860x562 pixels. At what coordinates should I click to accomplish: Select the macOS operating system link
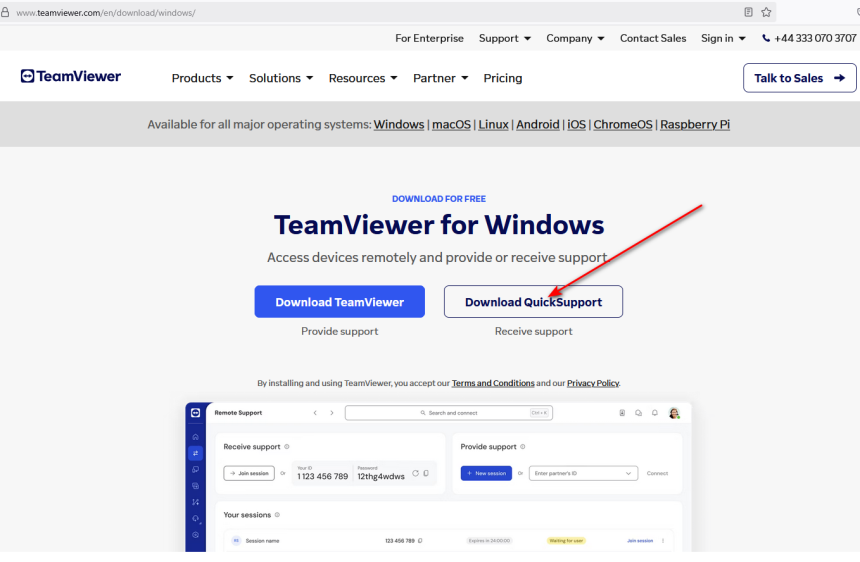pyautogui.click(x=451, y=125)
